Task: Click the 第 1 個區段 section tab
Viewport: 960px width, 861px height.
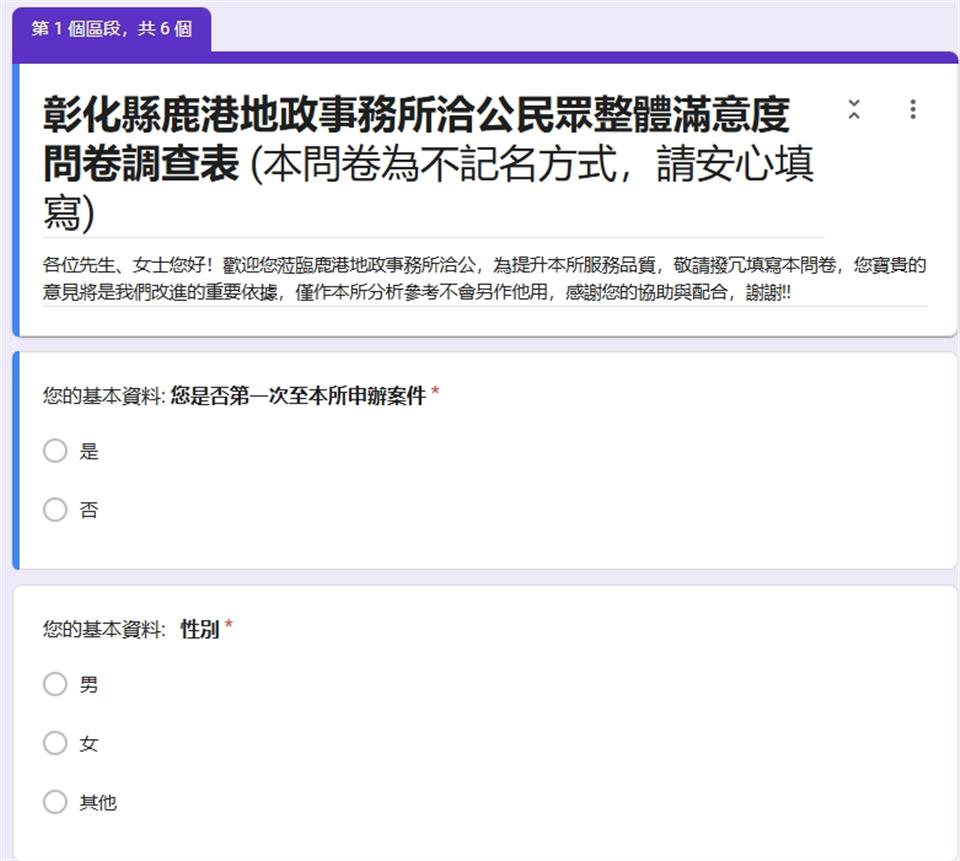Action: tap(111, 29)
